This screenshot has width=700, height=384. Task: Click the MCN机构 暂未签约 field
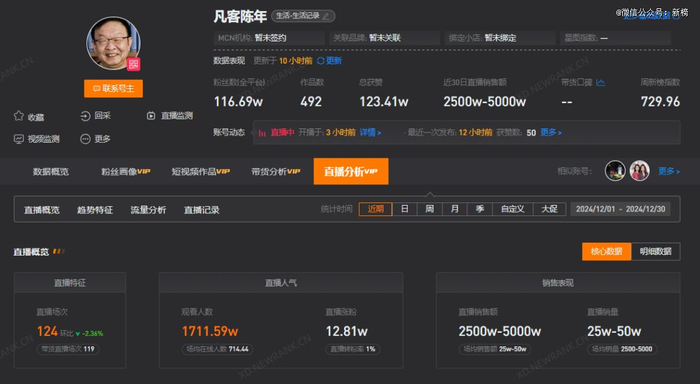point(269,38)
